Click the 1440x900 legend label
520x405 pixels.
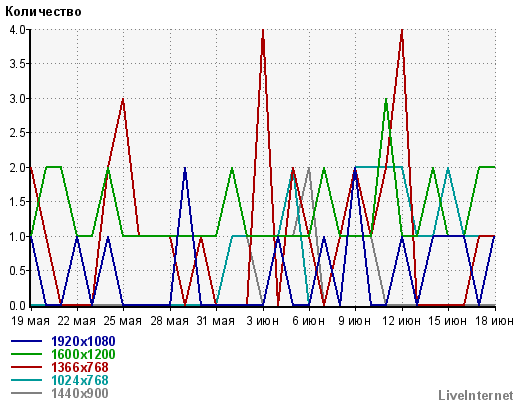tap(80, 393)
